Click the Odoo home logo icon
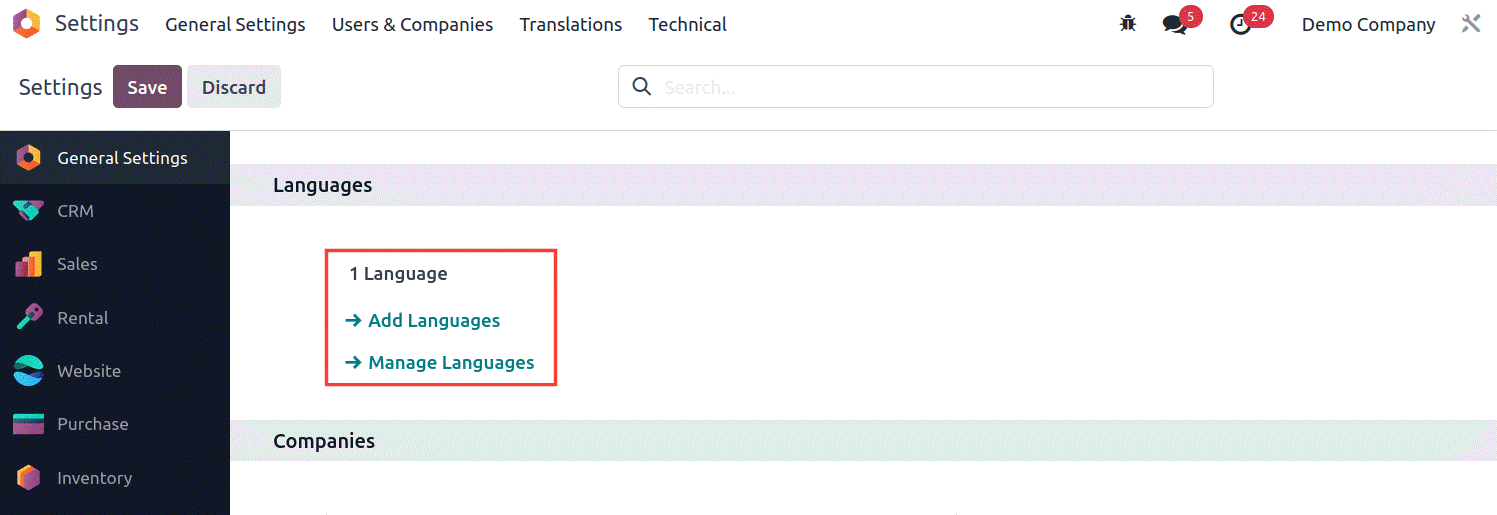 (27, 24)
